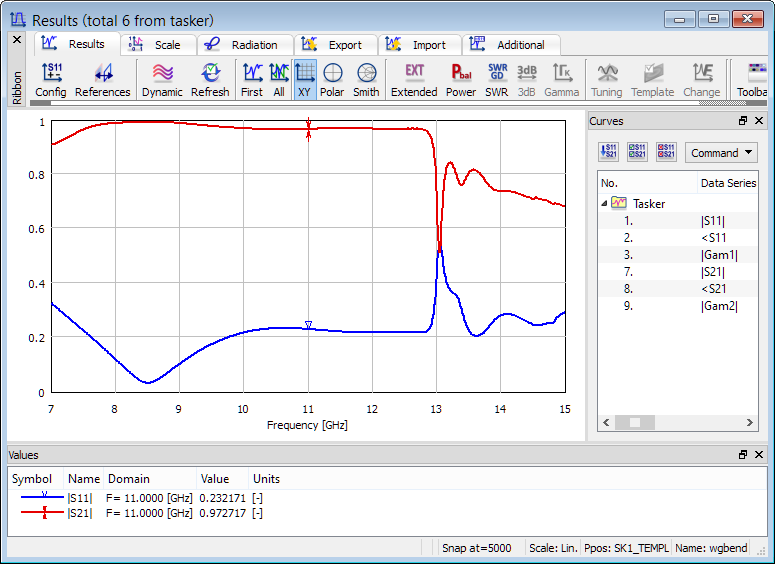Image resolution: width=775 pixels, height=564 pixels.
Task: Open Extended results icon
Action: (414, 80)
